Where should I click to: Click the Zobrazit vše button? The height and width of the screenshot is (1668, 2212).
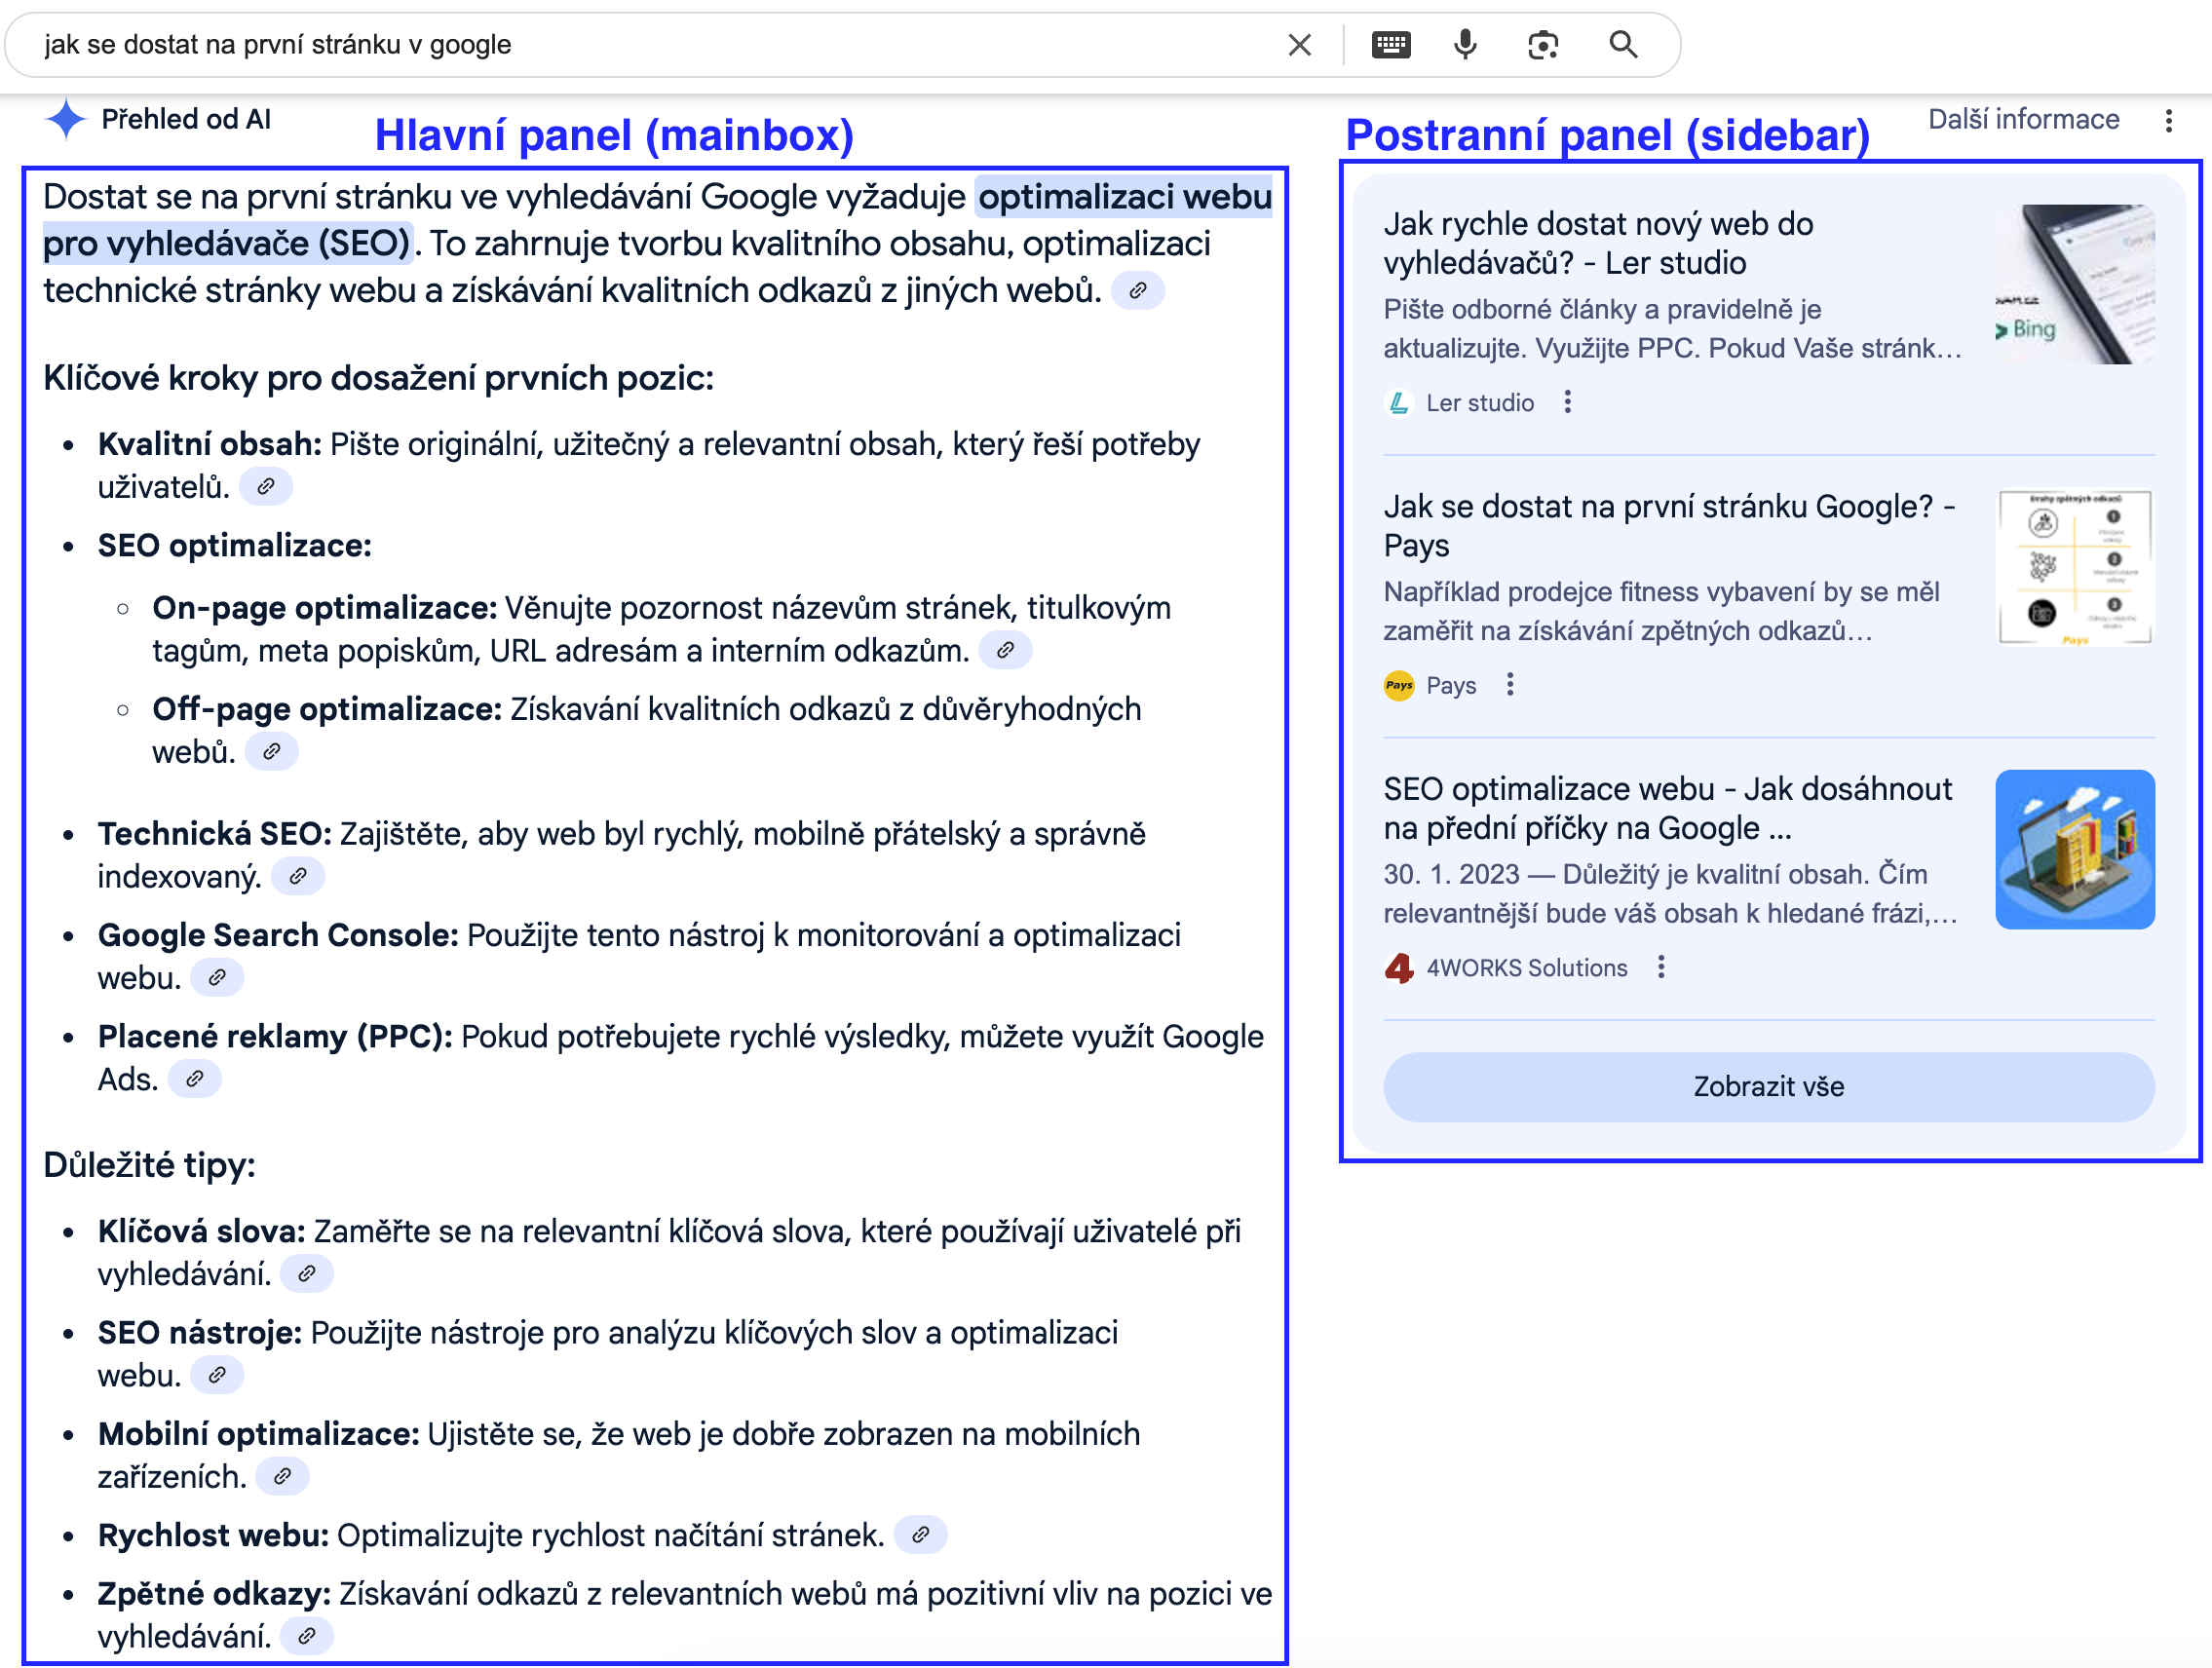point(1768,1087)
